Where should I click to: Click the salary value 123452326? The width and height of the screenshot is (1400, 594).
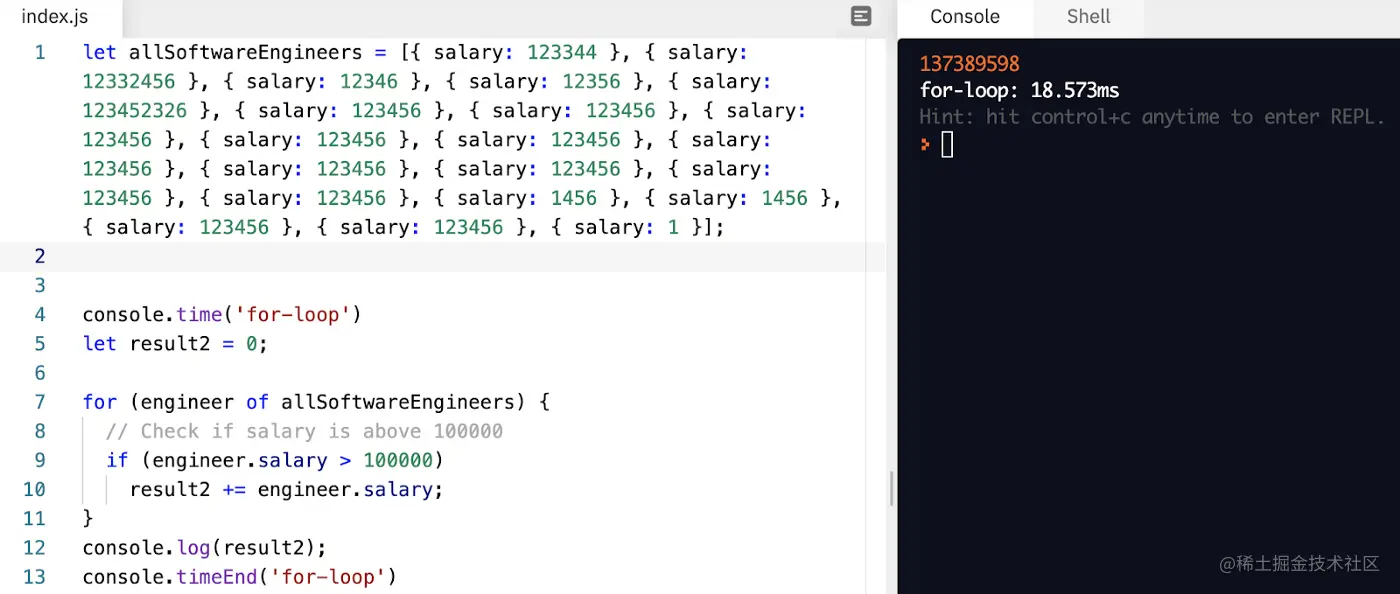(134, 110)
